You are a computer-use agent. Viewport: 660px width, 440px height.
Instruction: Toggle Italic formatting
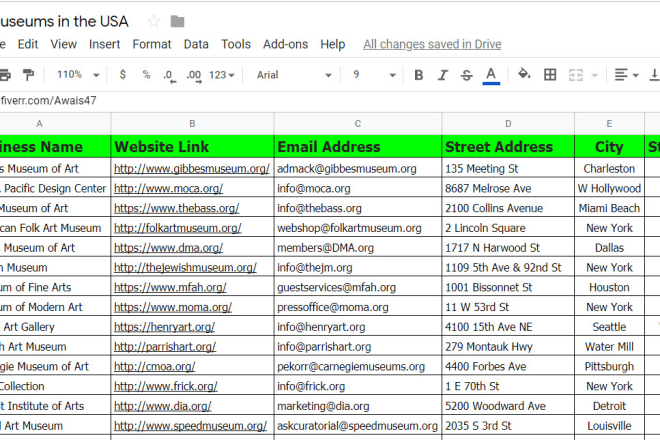tap(442, 75)
